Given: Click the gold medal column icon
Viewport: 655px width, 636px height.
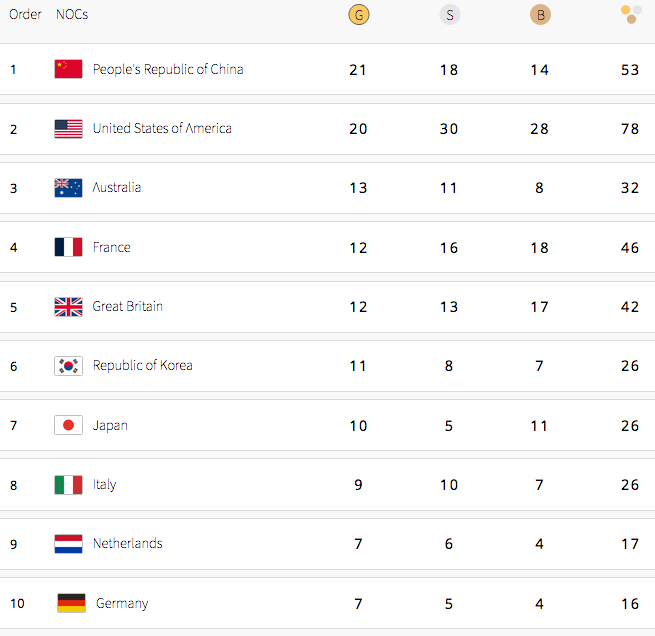Looking at the screenshot, I should coord(358,15).
